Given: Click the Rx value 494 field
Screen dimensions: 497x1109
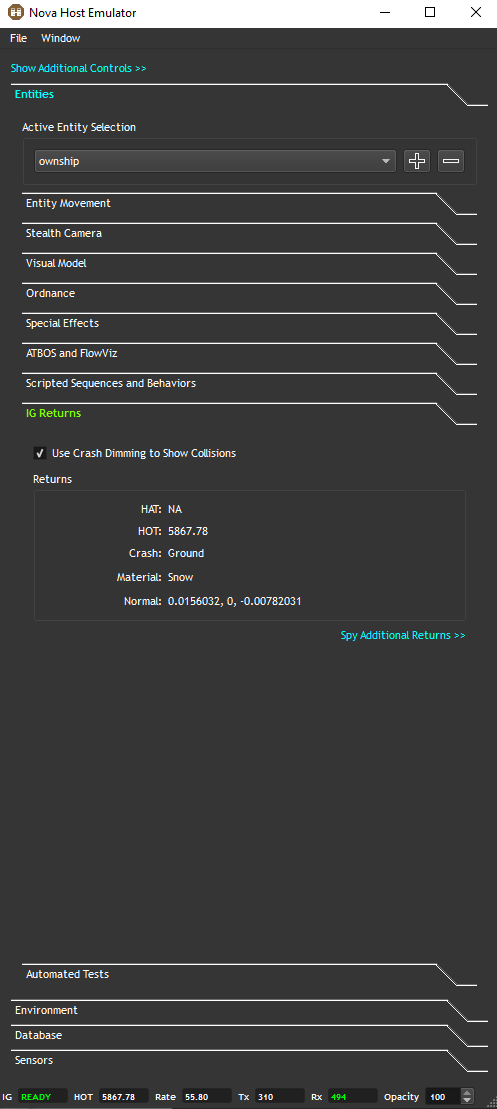Looking at the screenshot, I should tap(353, 1097).
